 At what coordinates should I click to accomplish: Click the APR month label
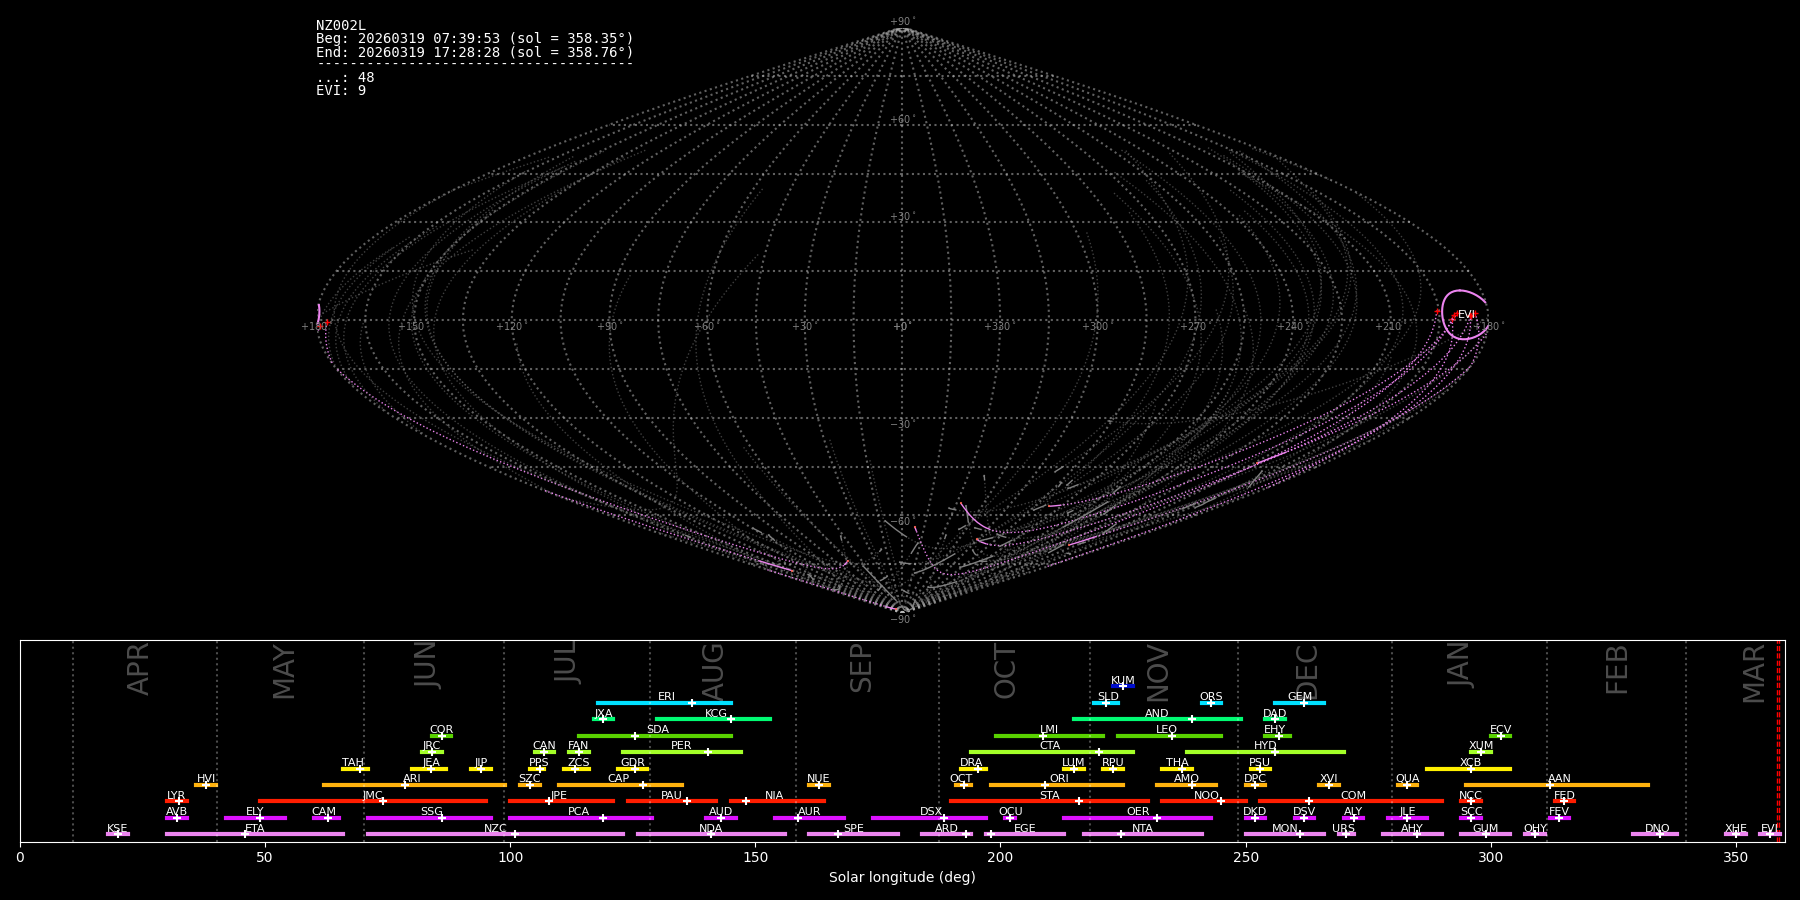[138, 669]
